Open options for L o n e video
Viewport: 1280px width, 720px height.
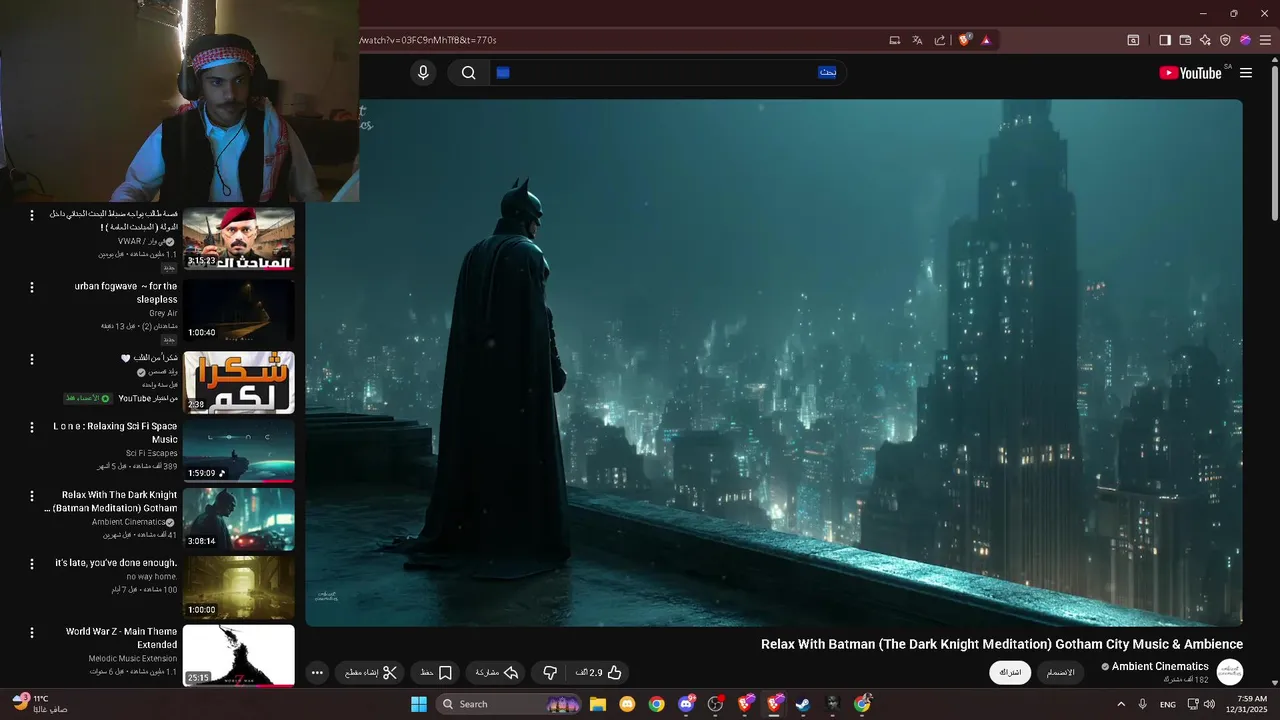tap(31, 427)
